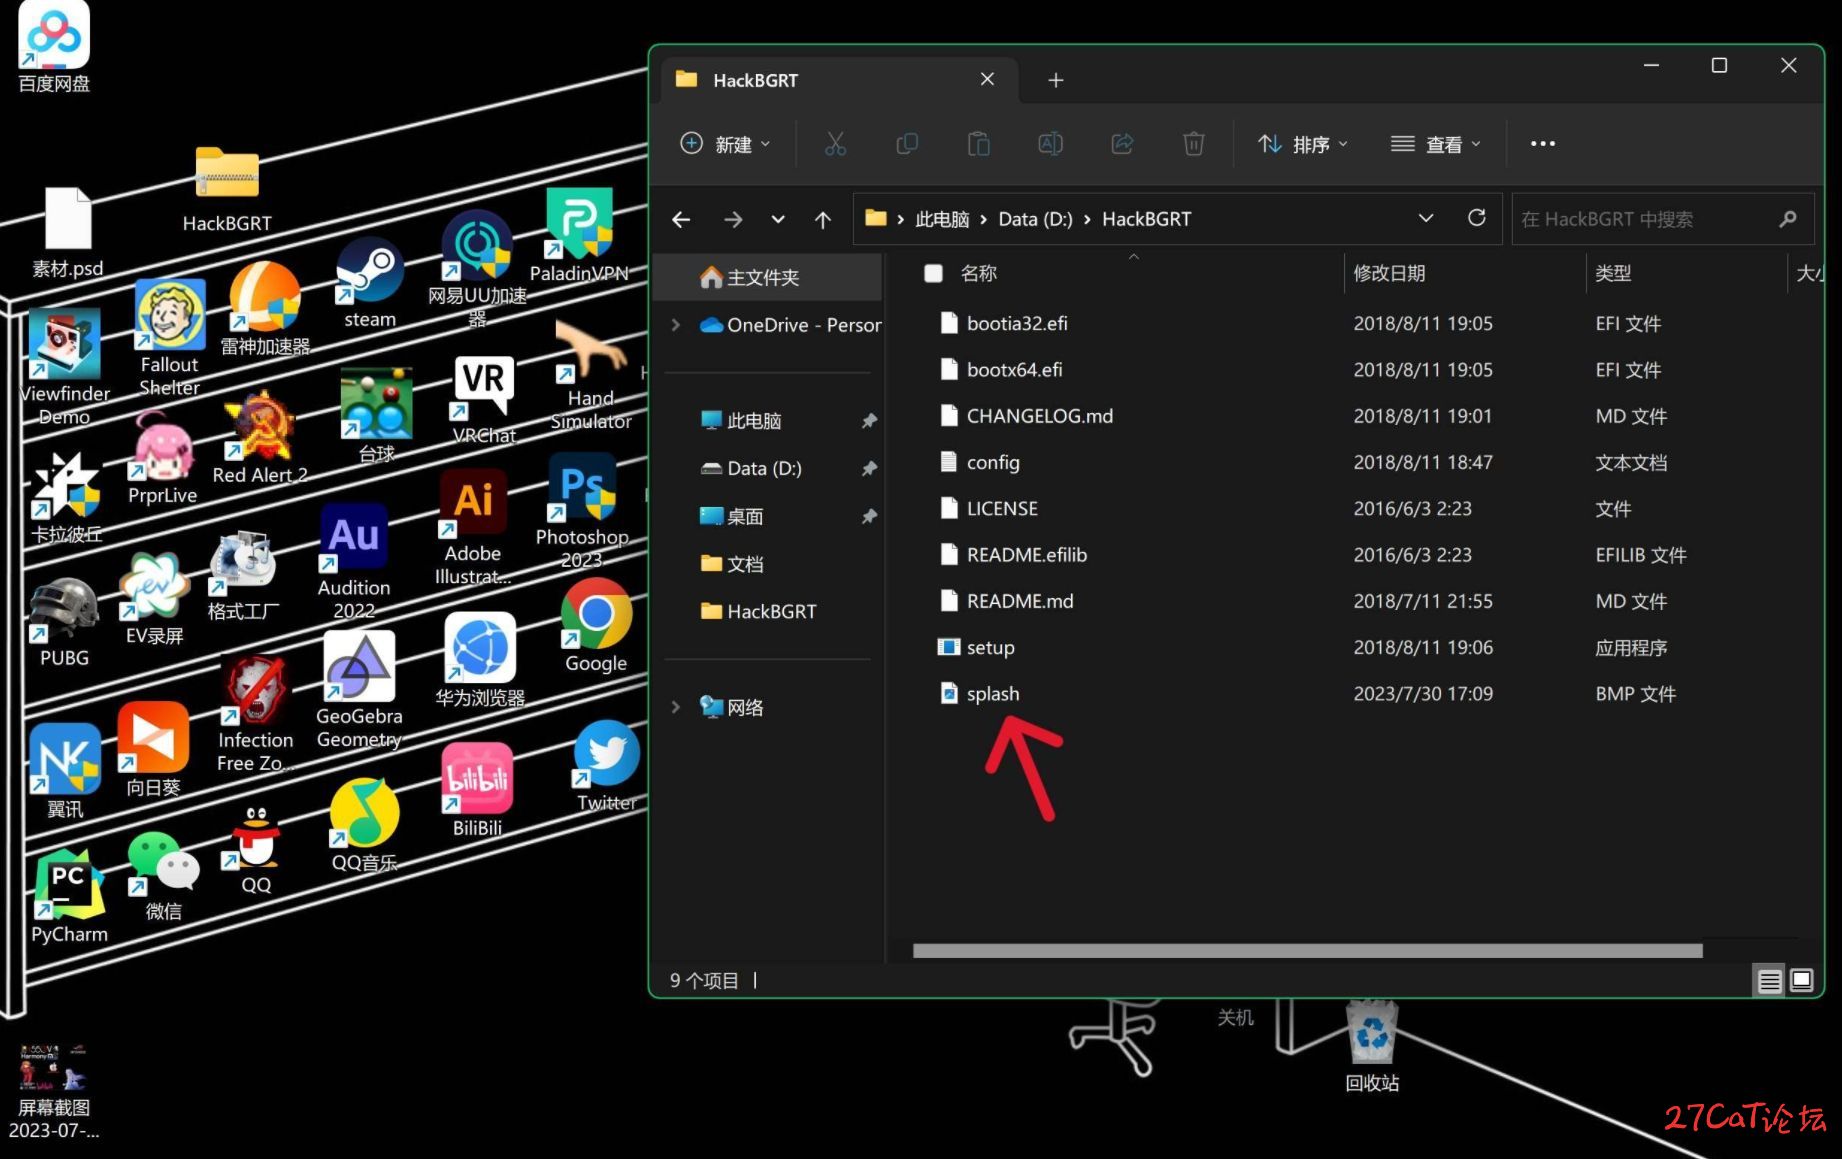Click the Paste clipboard icon
This screenshot has width=1842, height=1159.
point(979,144)
